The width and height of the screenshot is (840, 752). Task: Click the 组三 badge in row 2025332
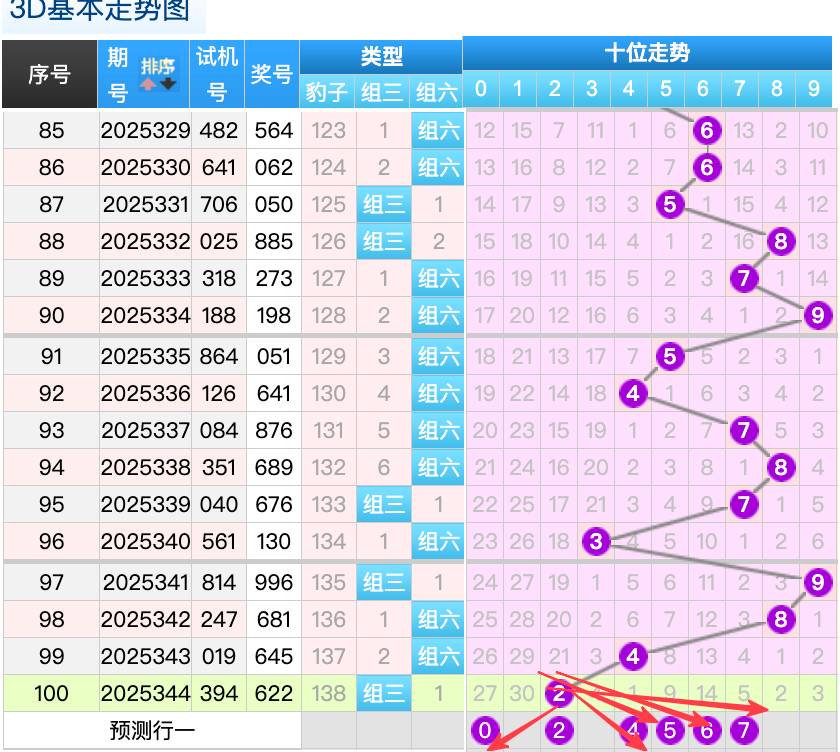[384, 241]
